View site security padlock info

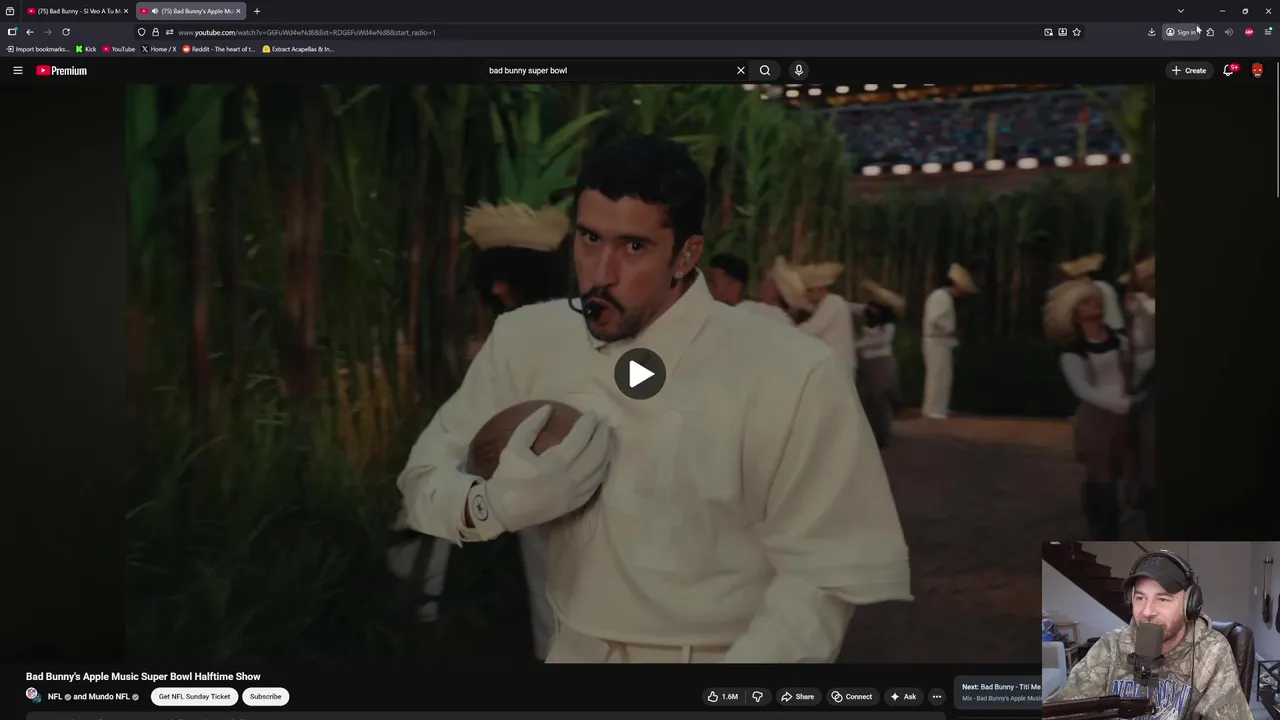point(155,32)
